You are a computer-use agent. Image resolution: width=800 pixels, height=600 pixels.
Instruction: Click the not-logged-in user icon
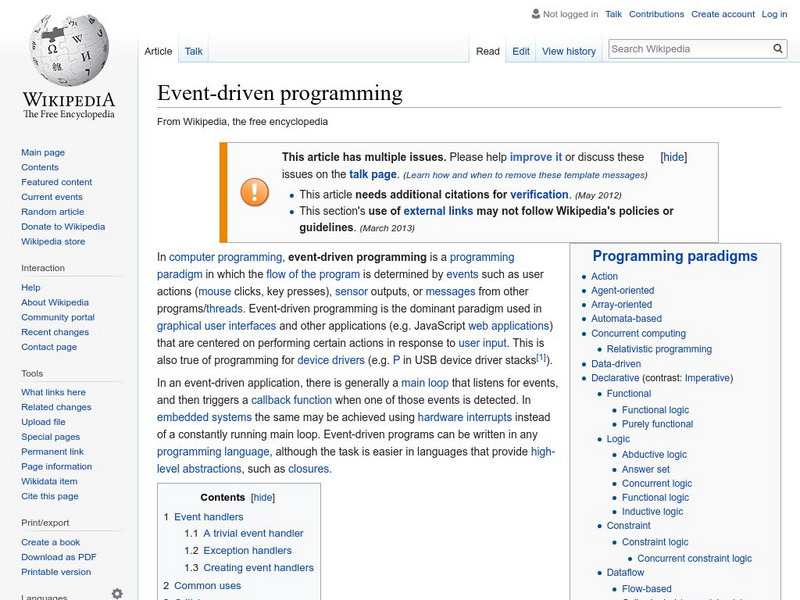click(536, 14)
